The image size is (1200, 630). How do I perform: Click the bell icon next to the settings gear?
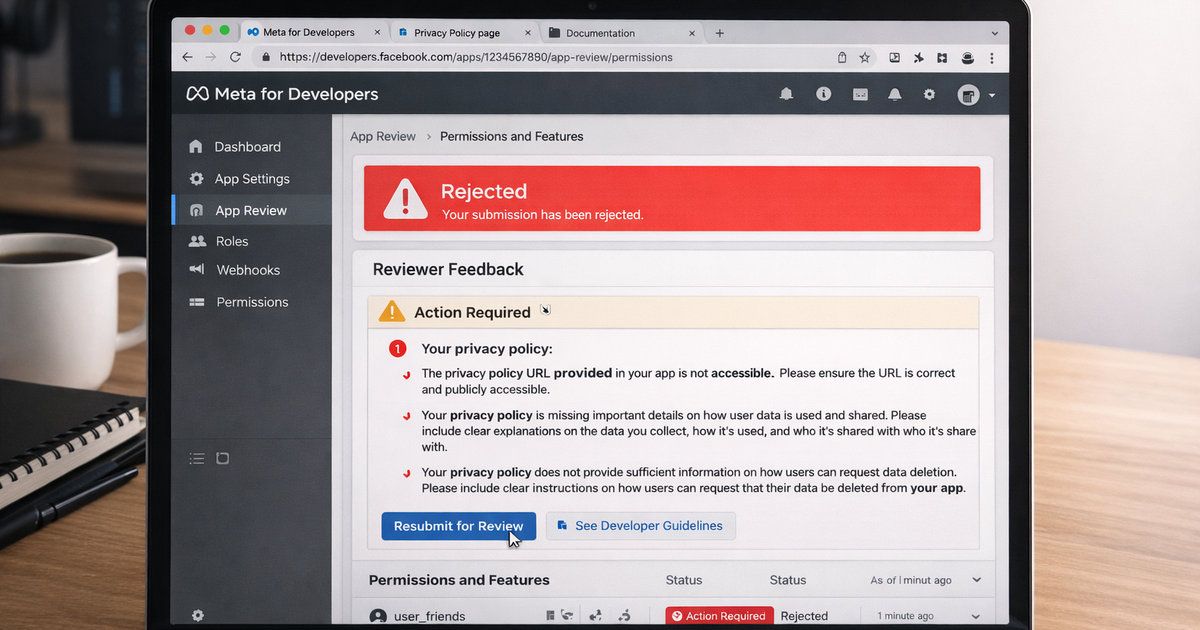[895, 94]
